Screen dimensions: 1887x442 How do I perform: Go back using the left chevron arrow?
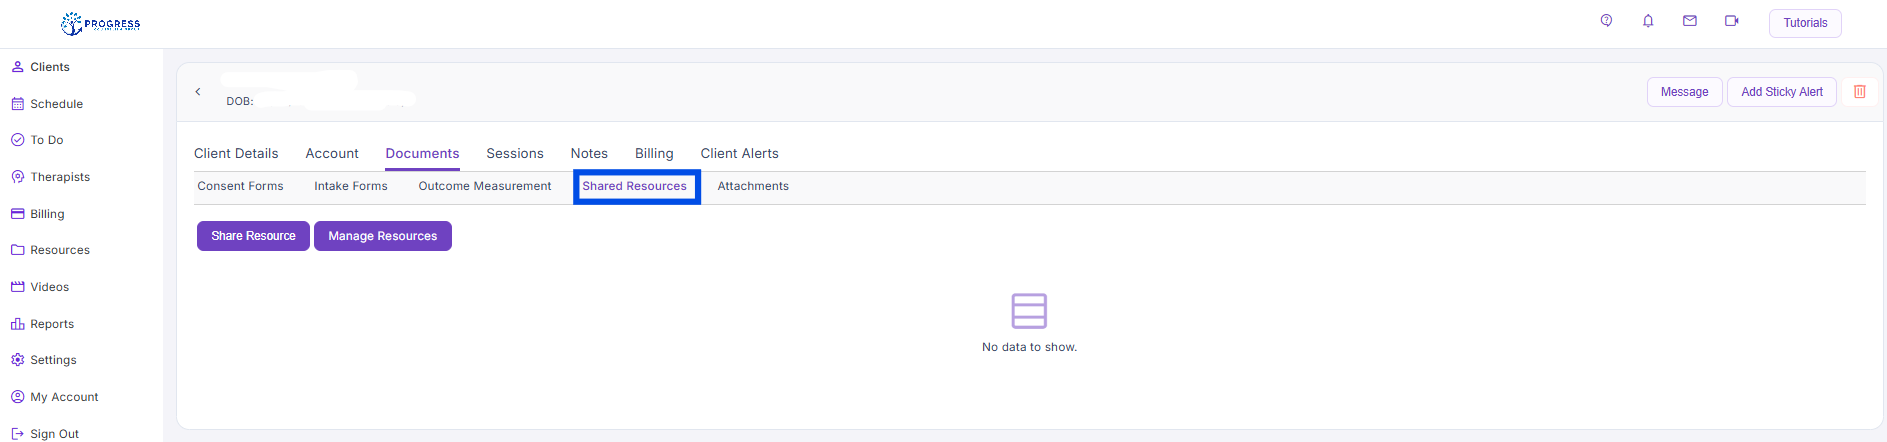198,92
